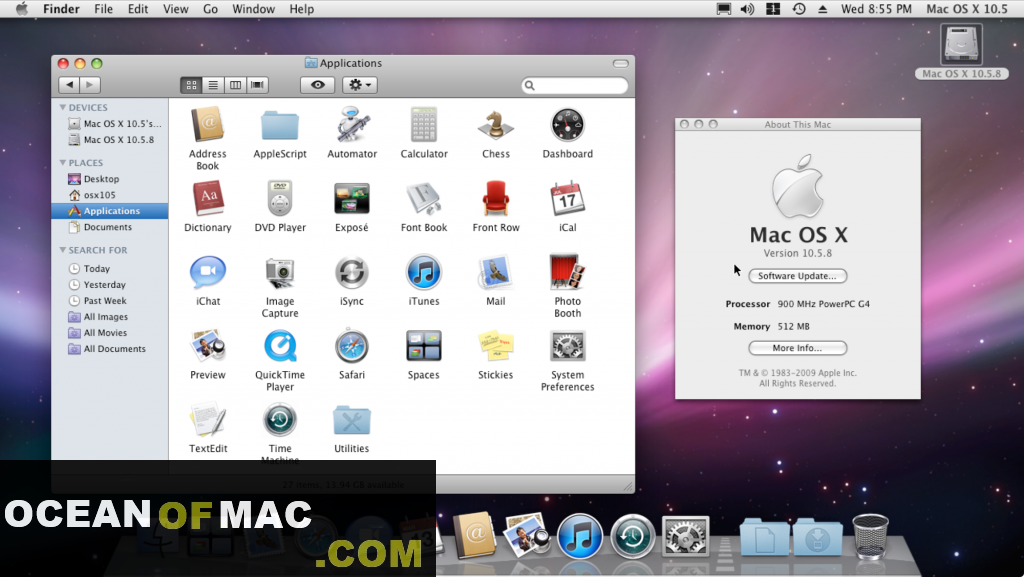Open the Trash in the Dock
This screenshot has height=577, width=1024.
pyautogui.click(x=870, y=536)
